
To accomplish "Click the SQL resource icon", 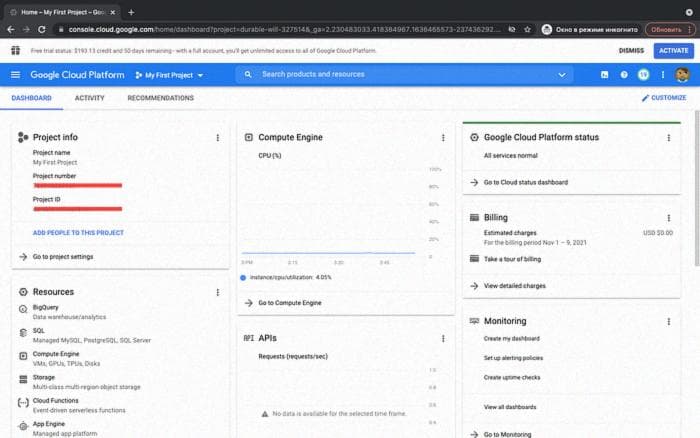I will (23, 333).
